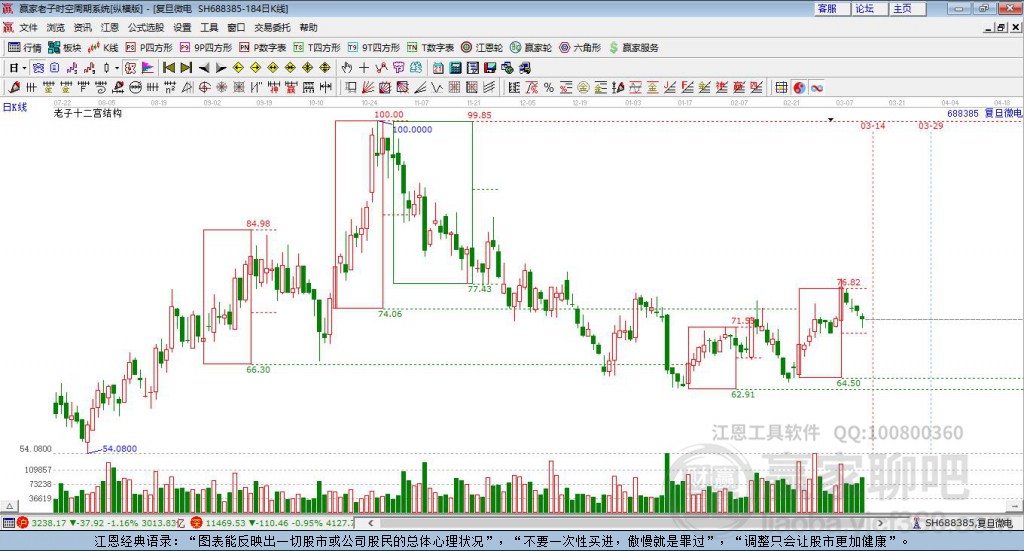Open the 9T四方形 tool
The width and height of the screenshot is (1024, 551).
[374, 48]
